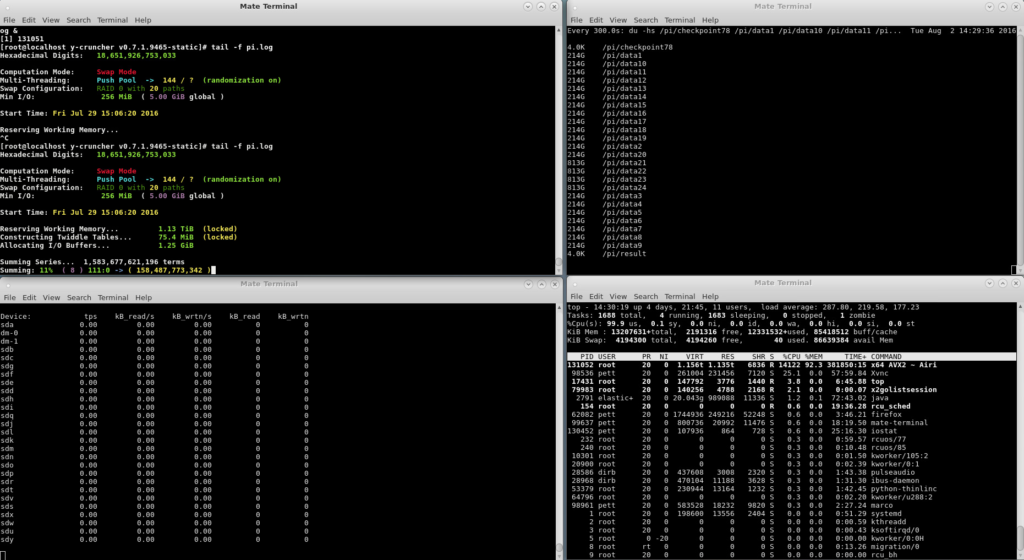
Task: Click the kB_wrtn/s column header
Action: 192,317
